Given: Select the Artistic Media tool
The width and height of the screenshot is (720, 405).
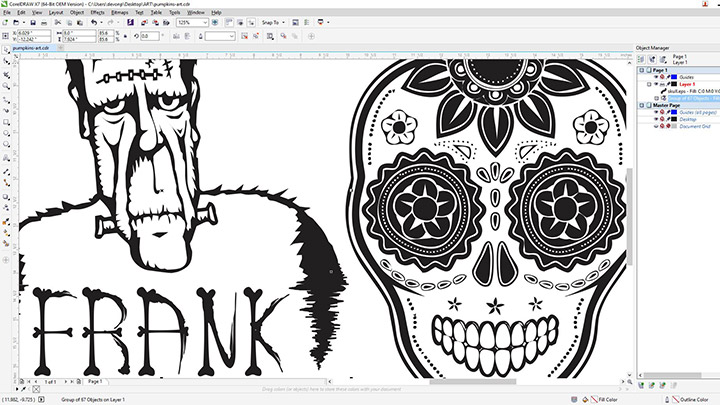Looking at the screenshot, I should (x=6, y=111).
